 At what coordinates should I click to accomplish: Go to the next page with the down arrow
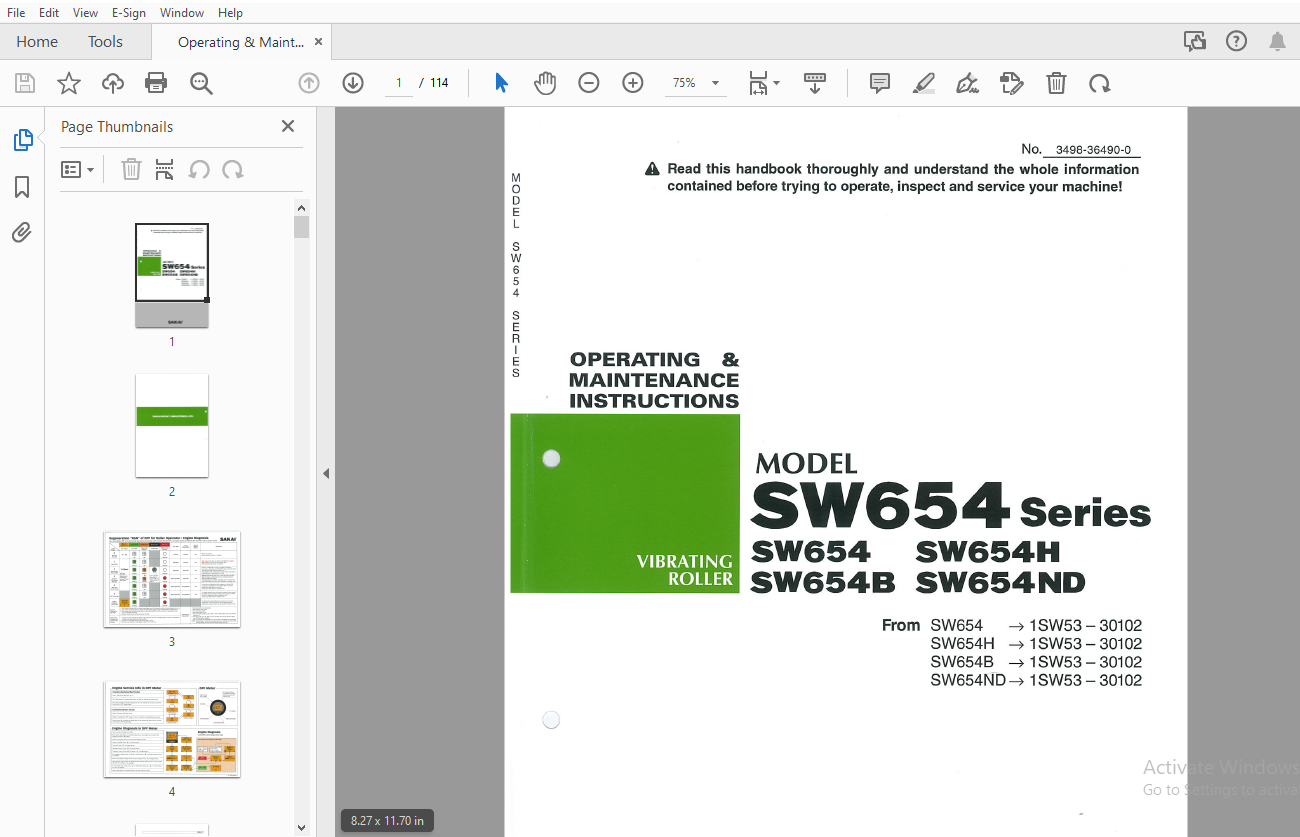[x=353, y=83]
